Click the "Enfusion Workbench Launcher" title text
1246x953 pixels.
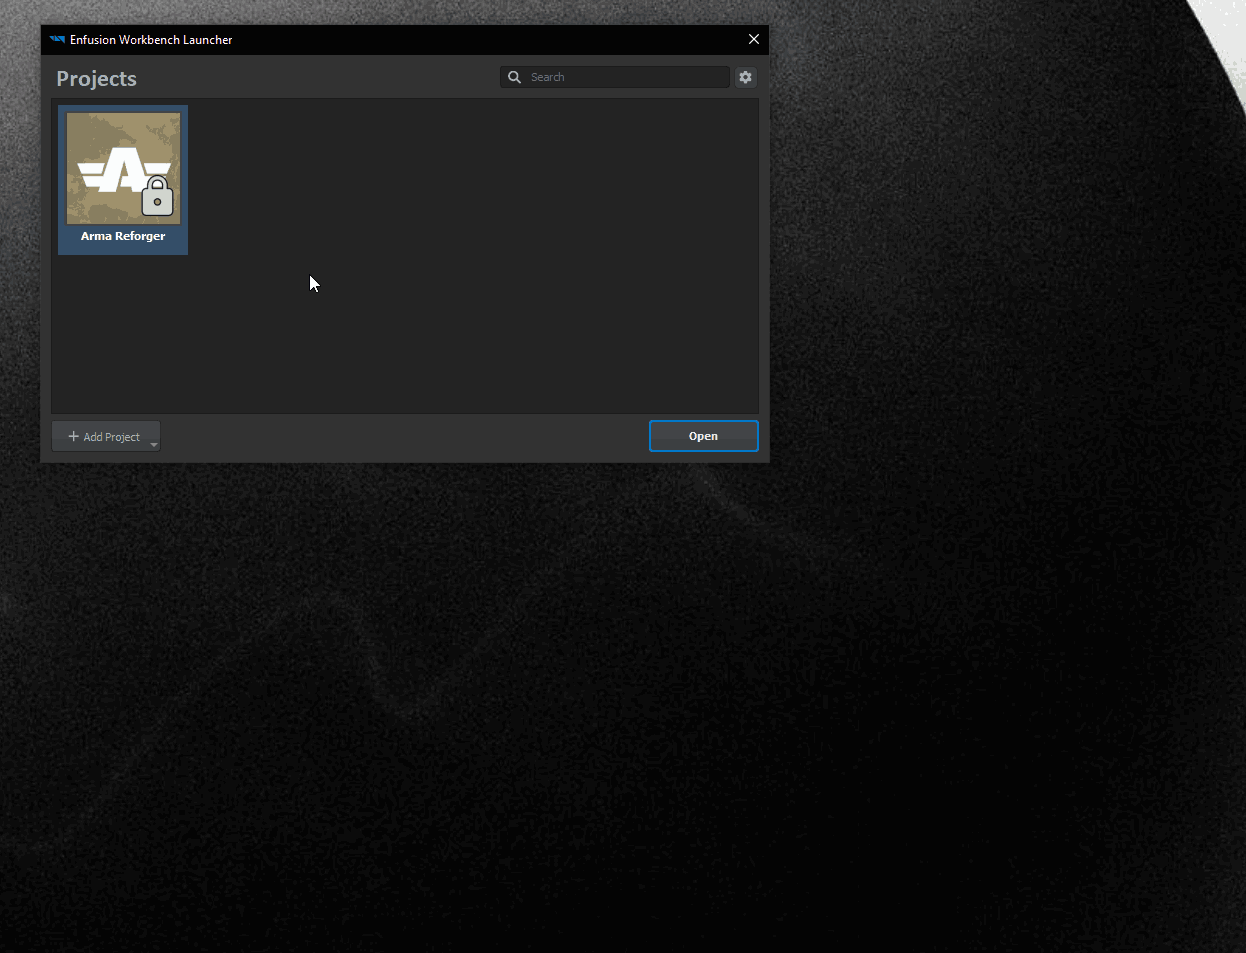(x=151, y=40)
